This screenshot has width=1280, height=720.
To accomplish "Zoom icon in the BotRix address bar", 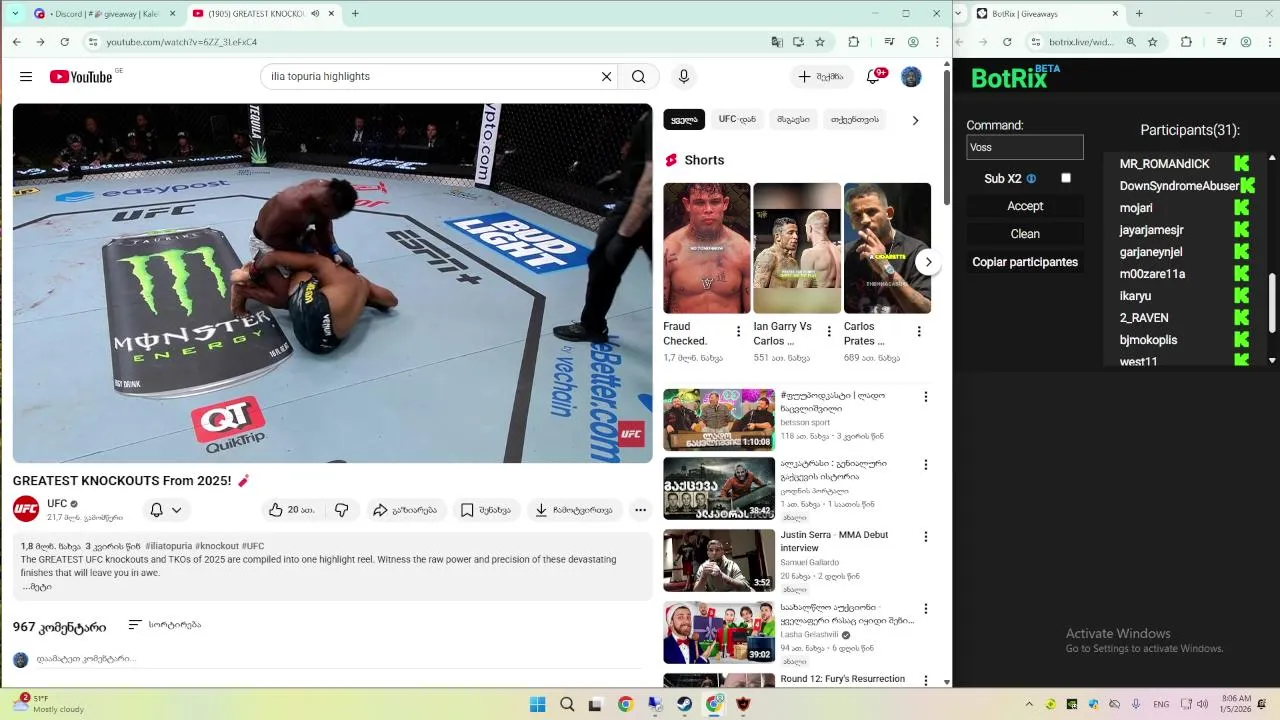I will 1131,42.
